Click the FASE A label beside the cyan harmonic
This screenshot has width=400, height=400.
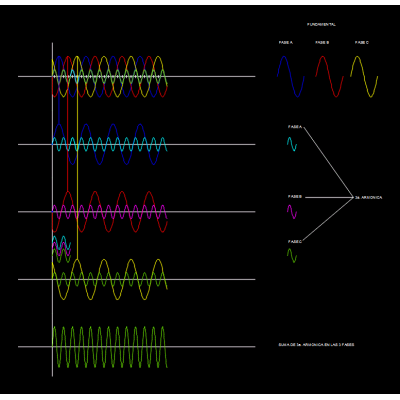click(295, 127)
